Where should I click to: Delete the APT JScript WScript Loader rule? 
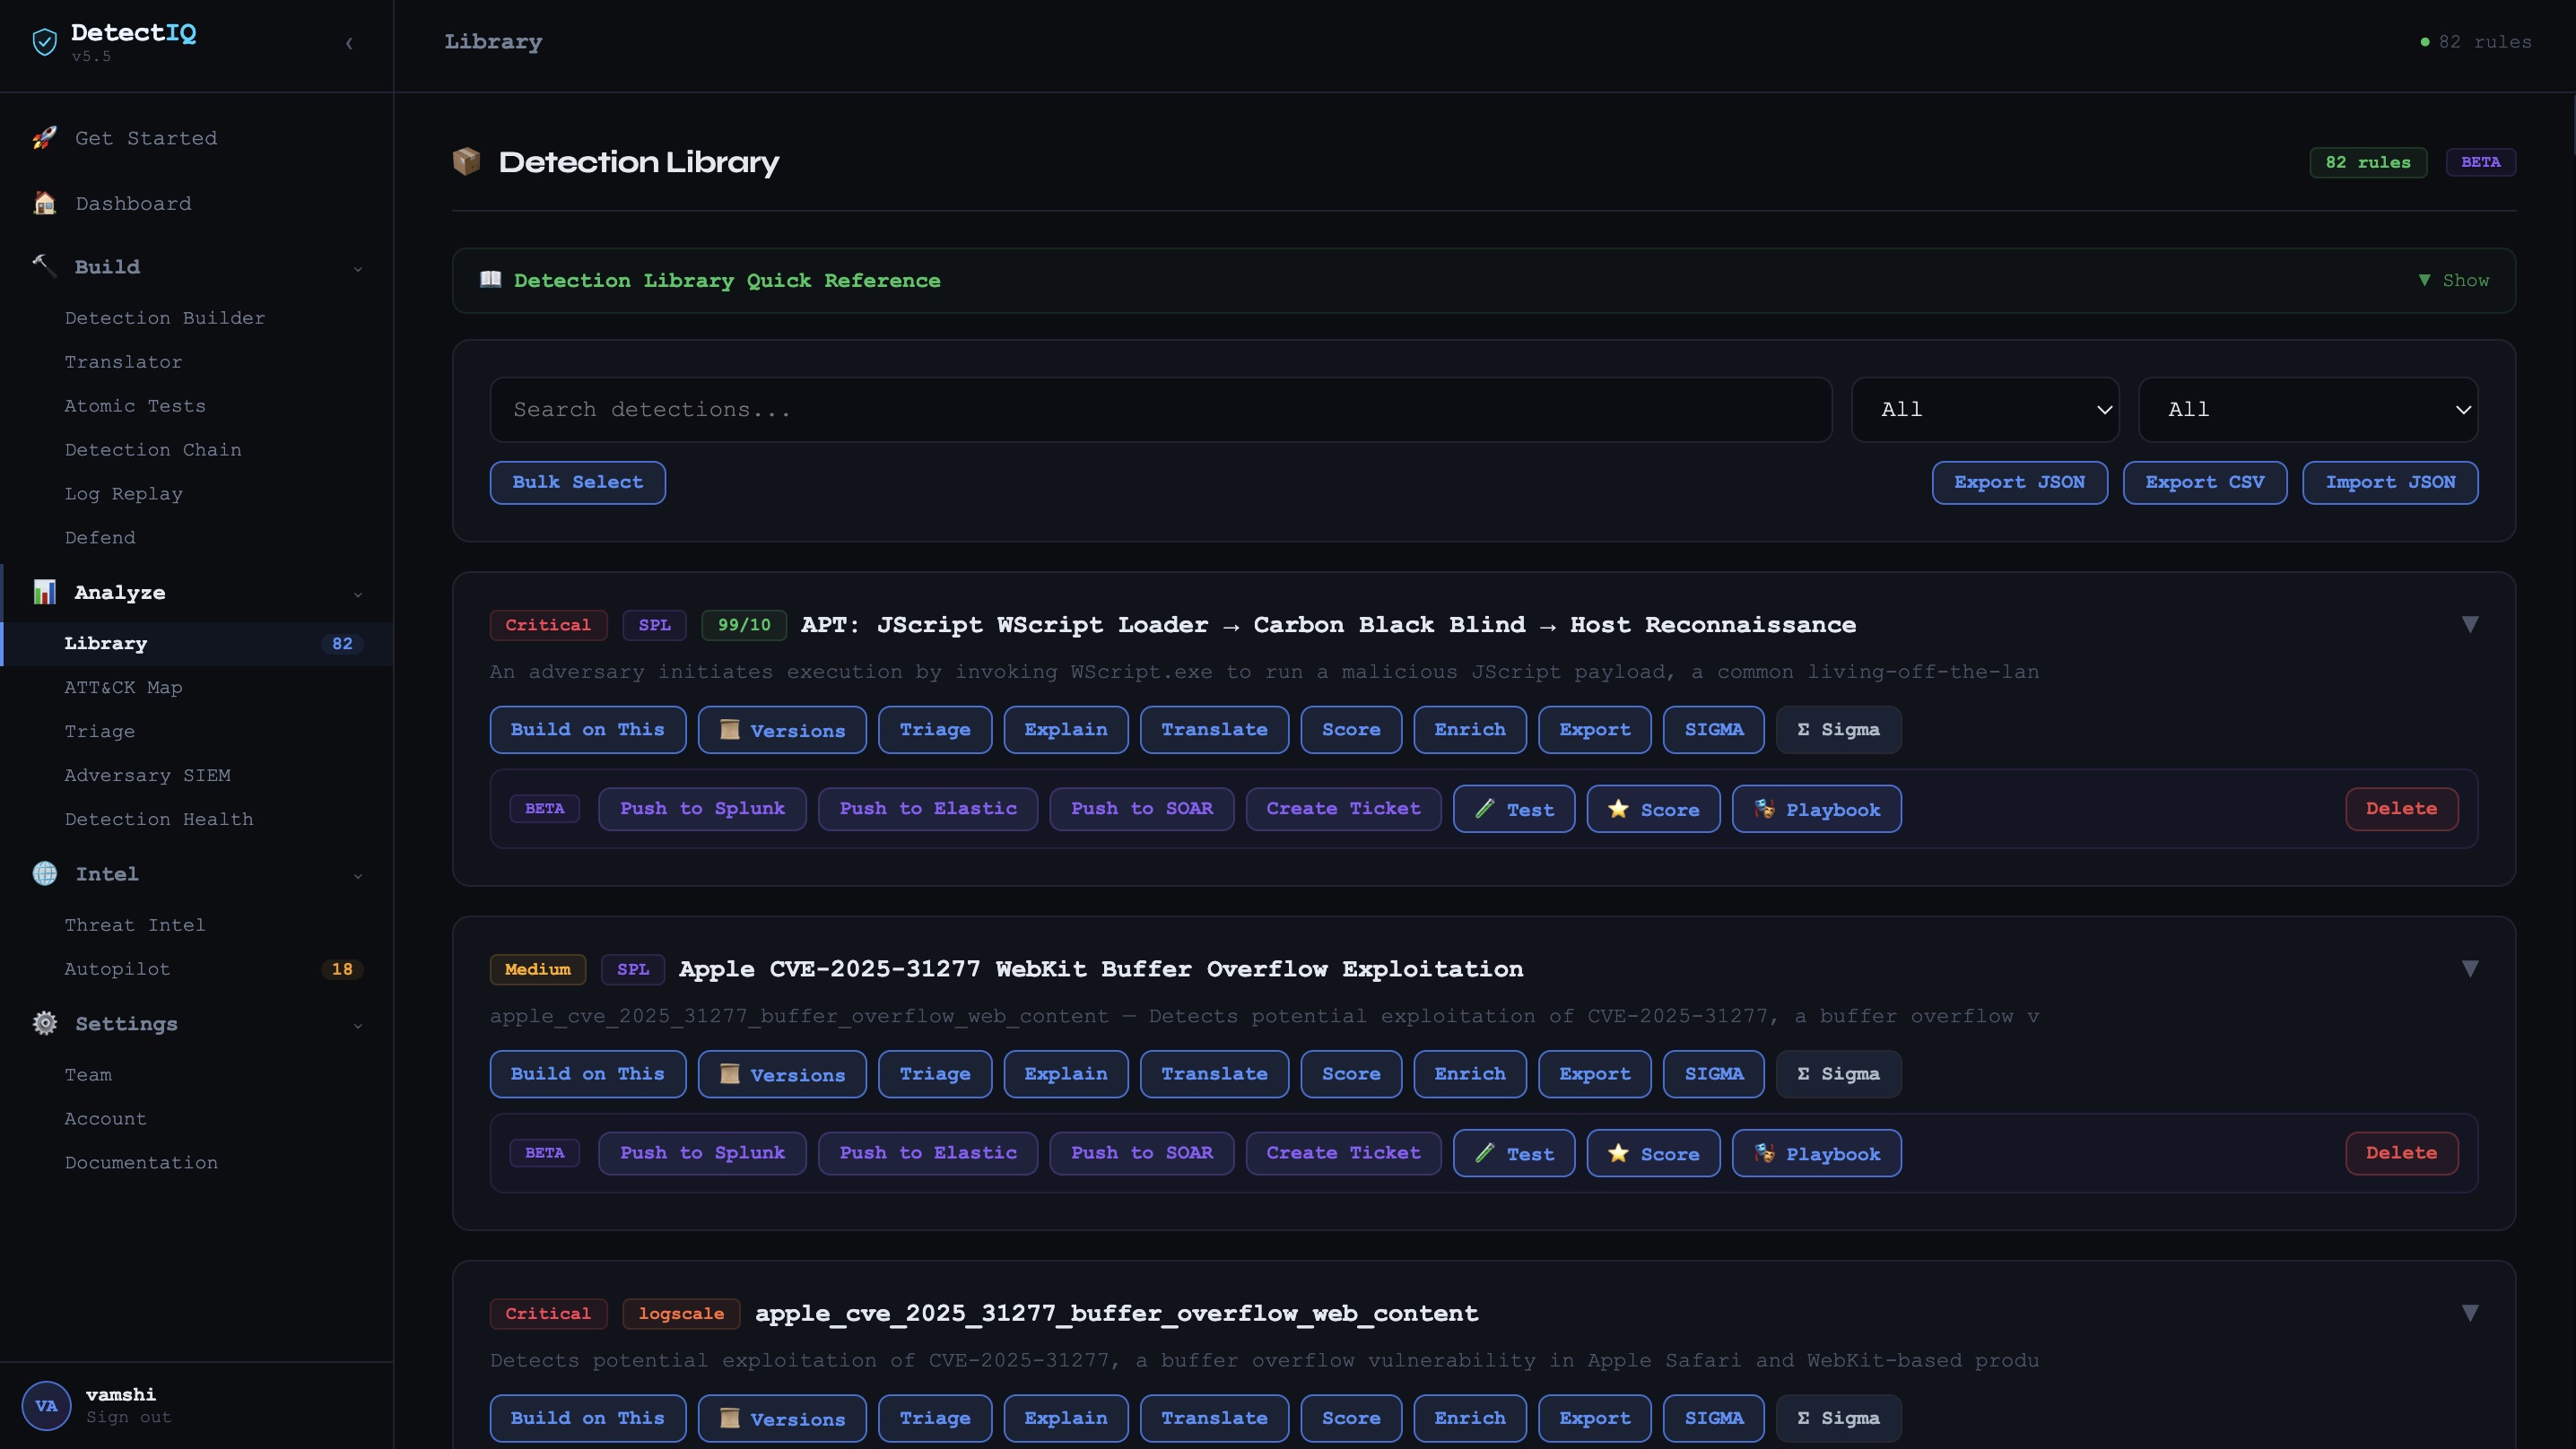pyautogui.click(x=2400, y=809)
